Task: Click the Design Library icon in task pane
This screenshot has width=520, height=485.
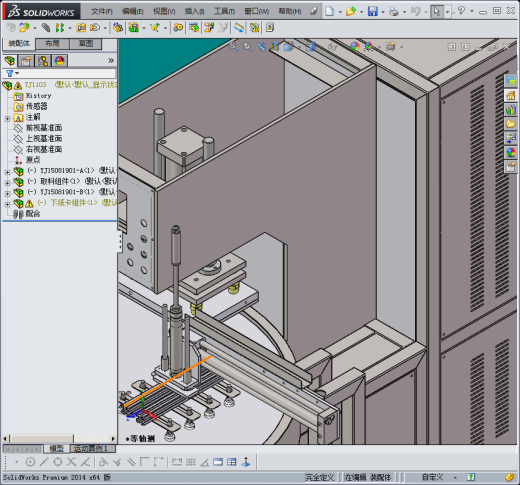Action: point(511,110)
